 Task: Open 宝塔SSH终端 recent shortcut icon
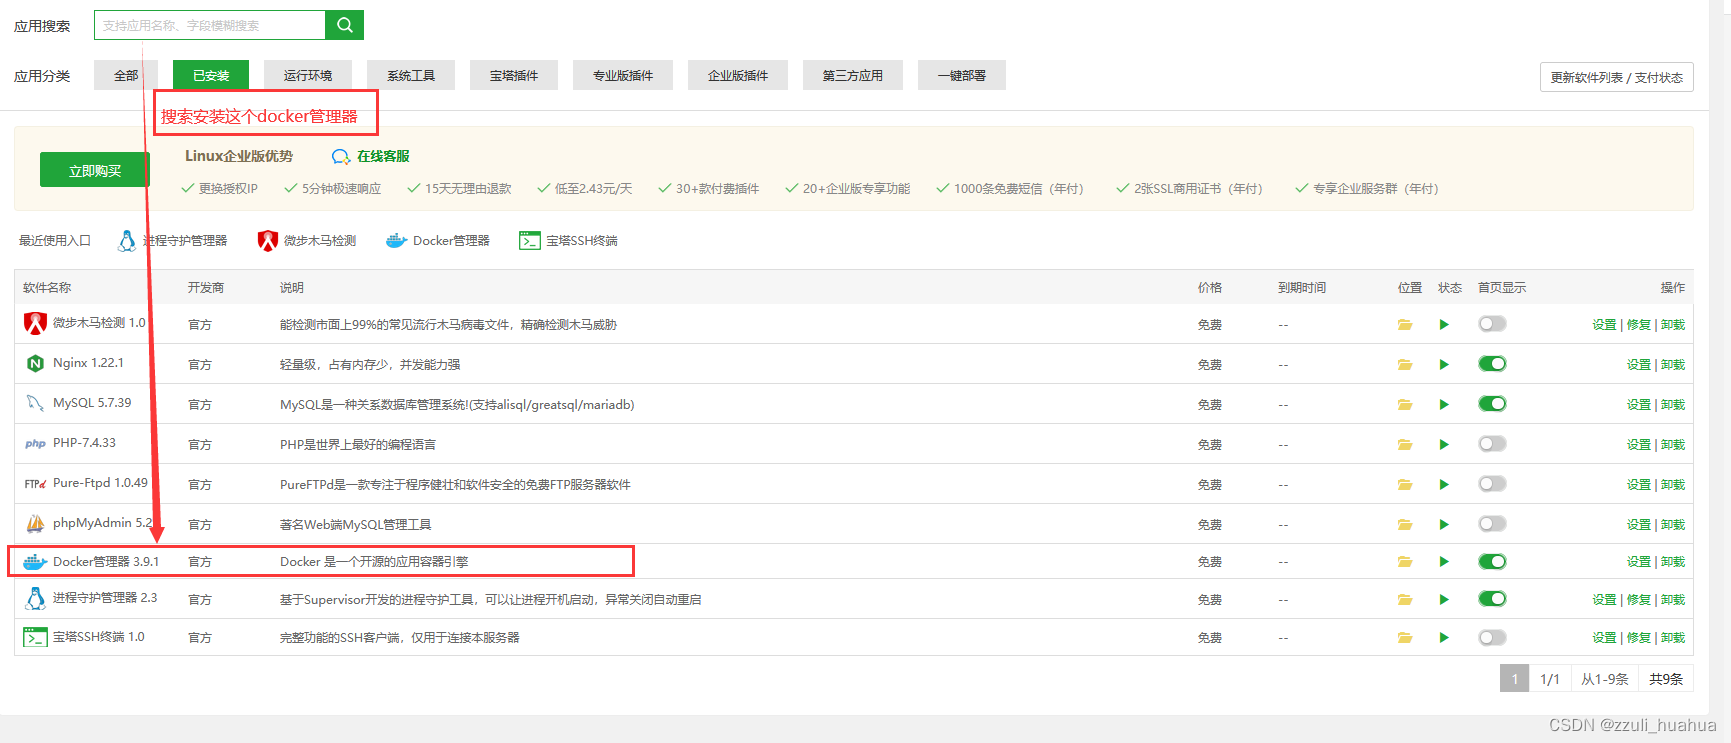pos(530,241)
